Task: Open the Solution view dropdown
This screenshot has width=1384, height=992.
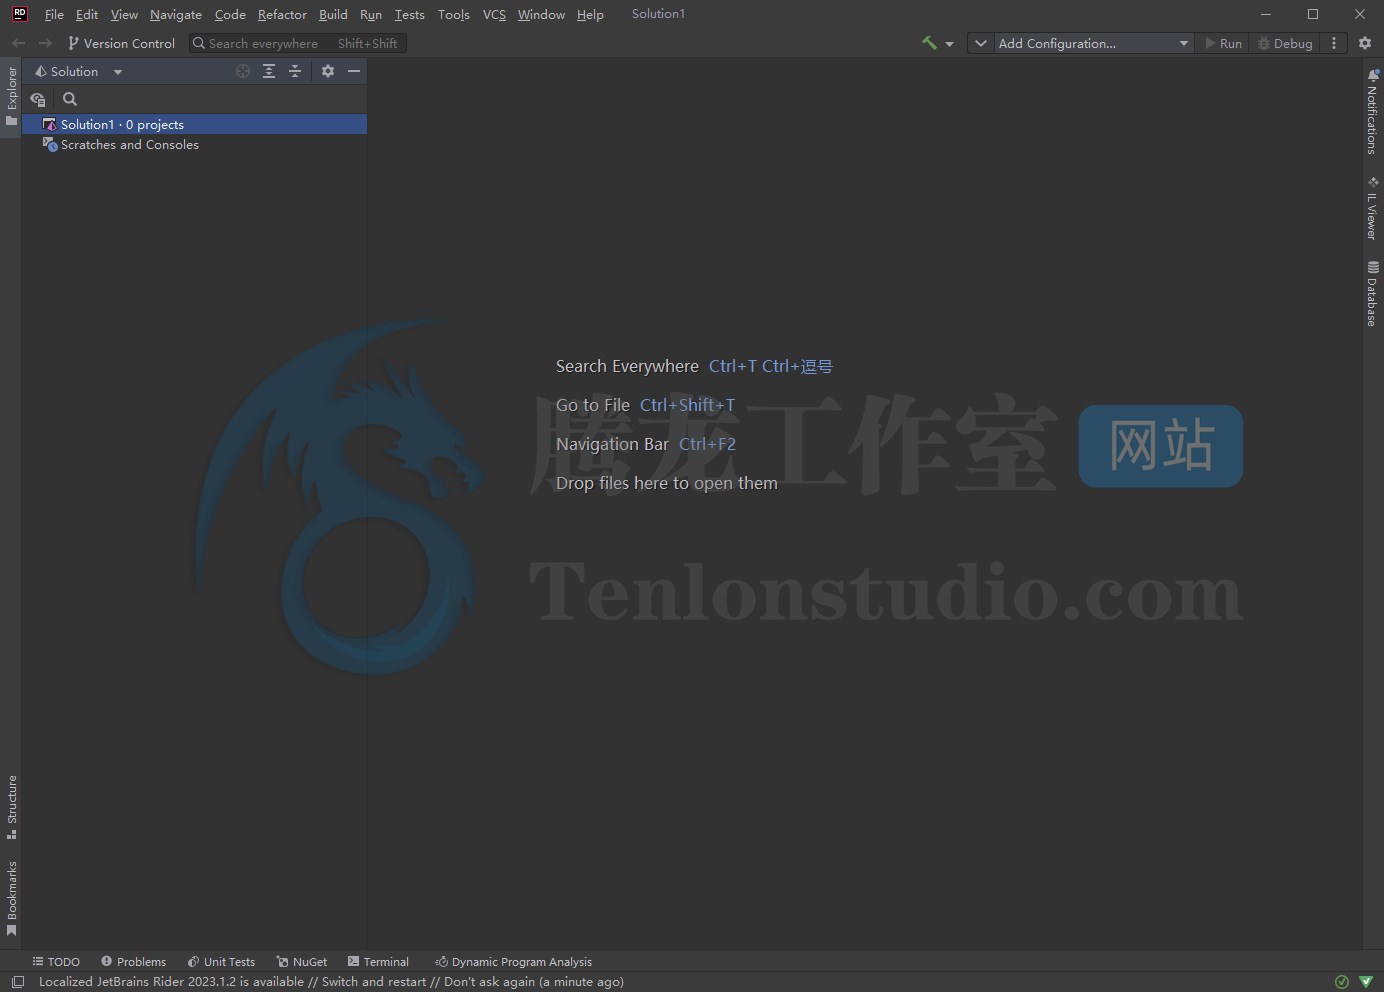Action: (78, 72)
